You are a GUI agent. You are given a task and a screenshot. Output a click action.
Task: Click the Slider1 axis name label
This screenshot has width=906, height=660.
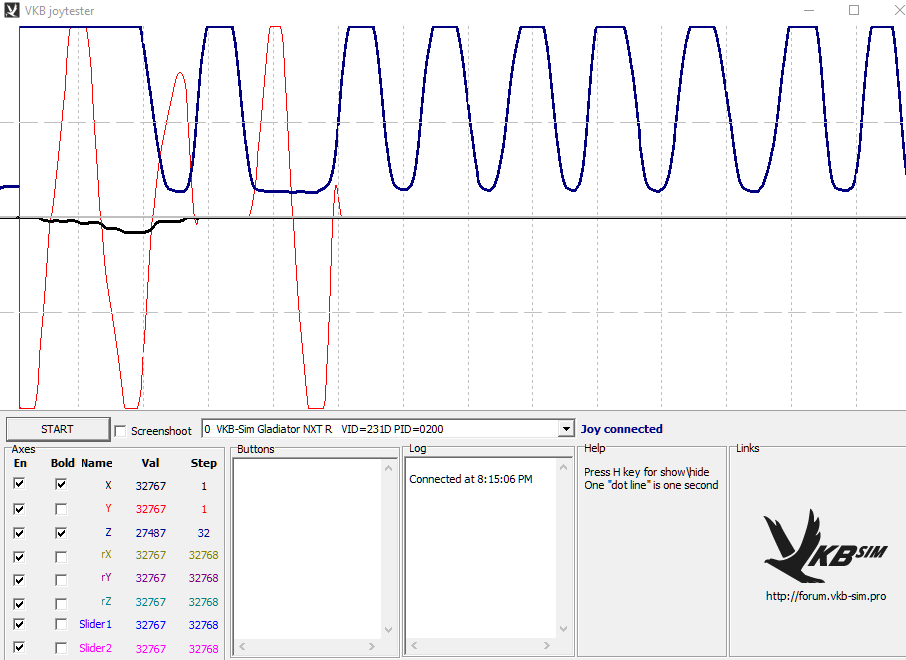coord(95,624)
